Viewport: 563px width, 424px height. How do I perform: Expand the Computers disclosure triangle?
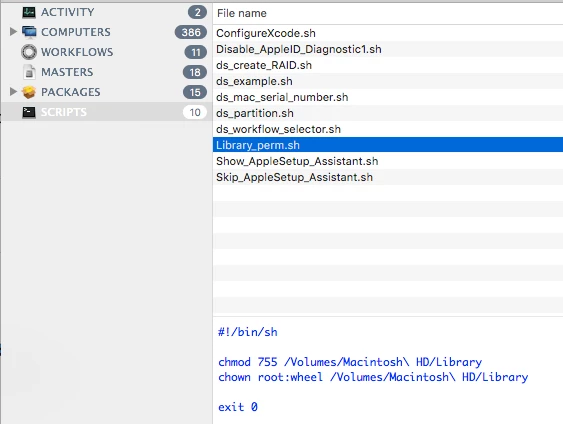coord(13,32)
